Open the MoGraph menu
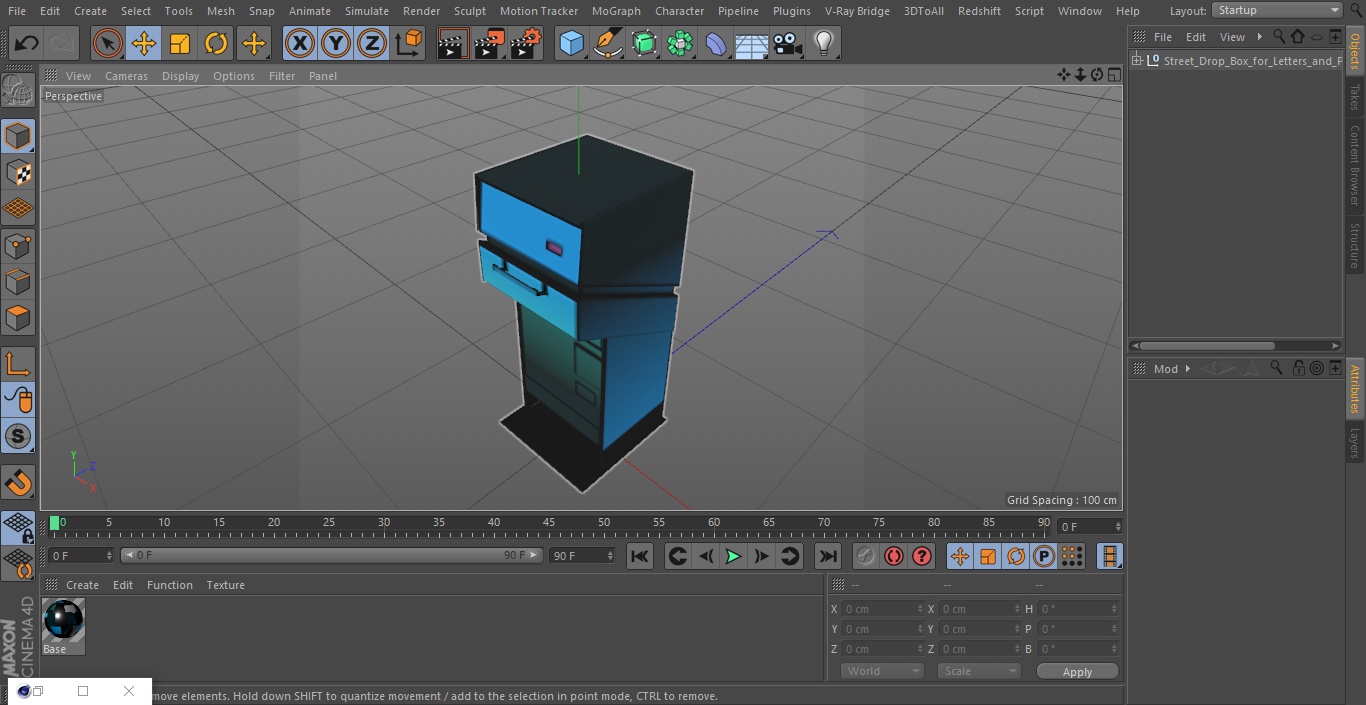Screen dimensions: 1366x705 tap(616, 11)
